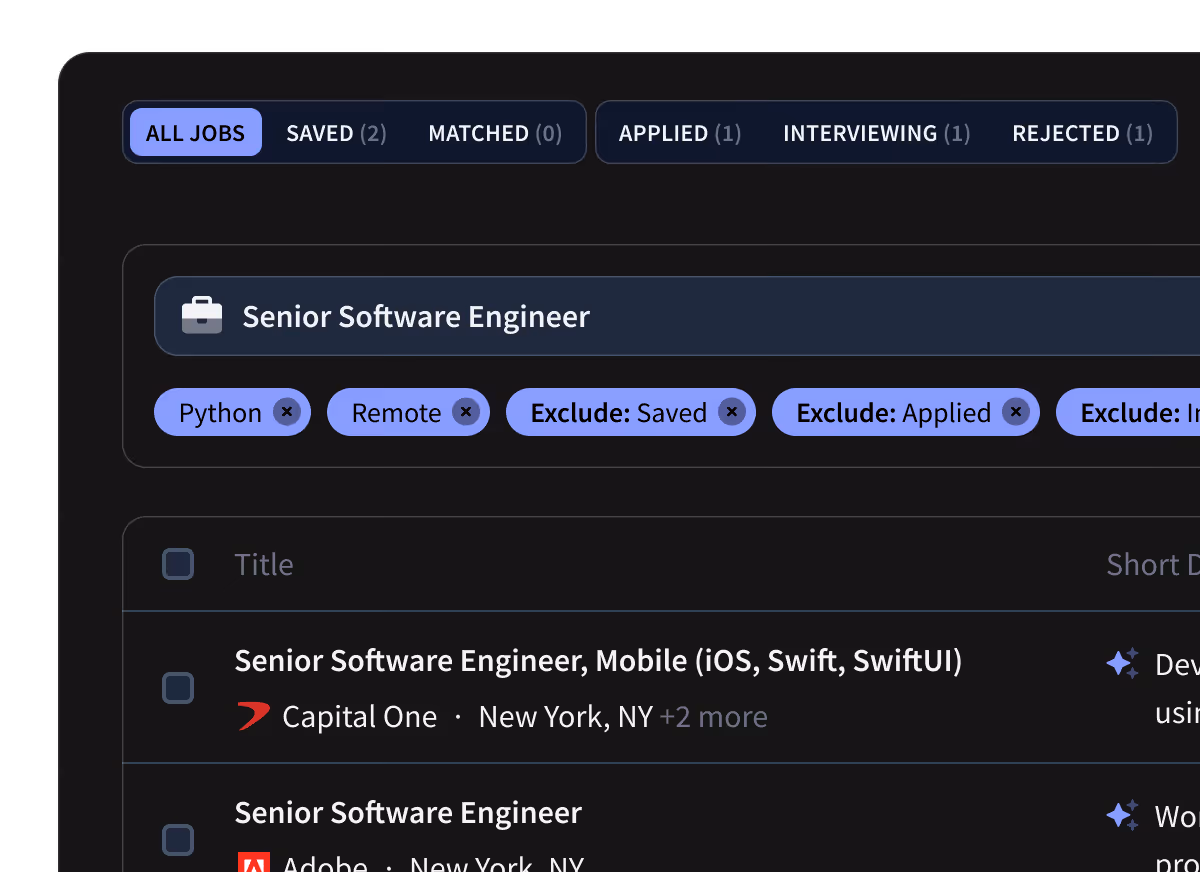Click the Exclude: Saved chip label
The height and width of the screenshot is (872, 1200).
[619, 413]
